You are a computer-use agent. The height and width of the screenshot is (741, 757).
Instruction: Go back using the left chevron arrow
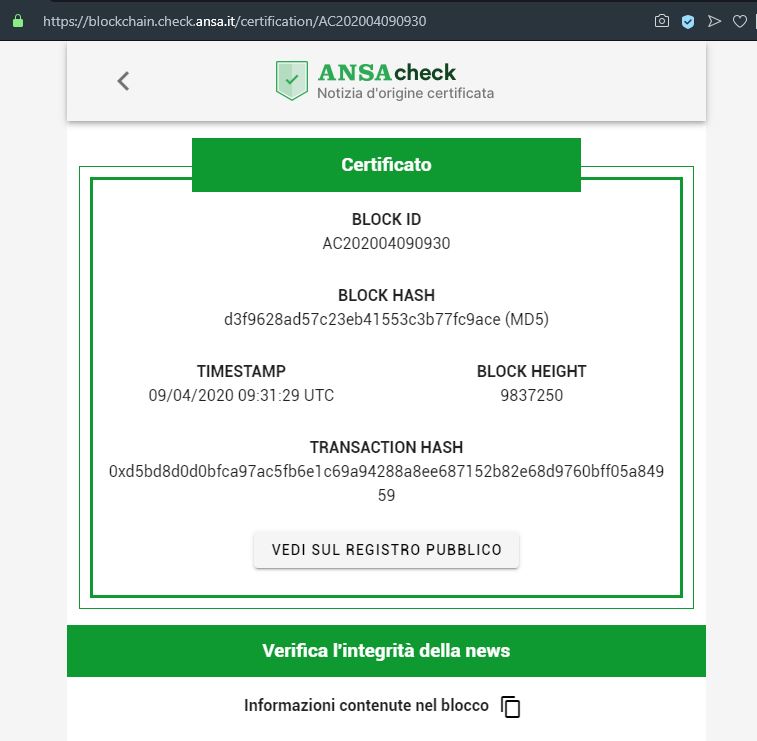[x=124, y=81]
